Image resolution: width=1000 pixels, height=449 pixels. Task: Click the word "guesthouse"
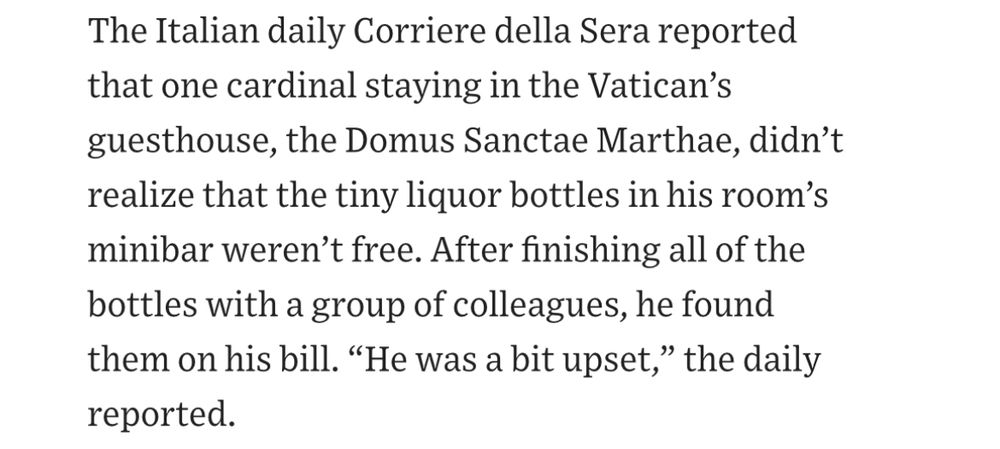tap(181, 142)
